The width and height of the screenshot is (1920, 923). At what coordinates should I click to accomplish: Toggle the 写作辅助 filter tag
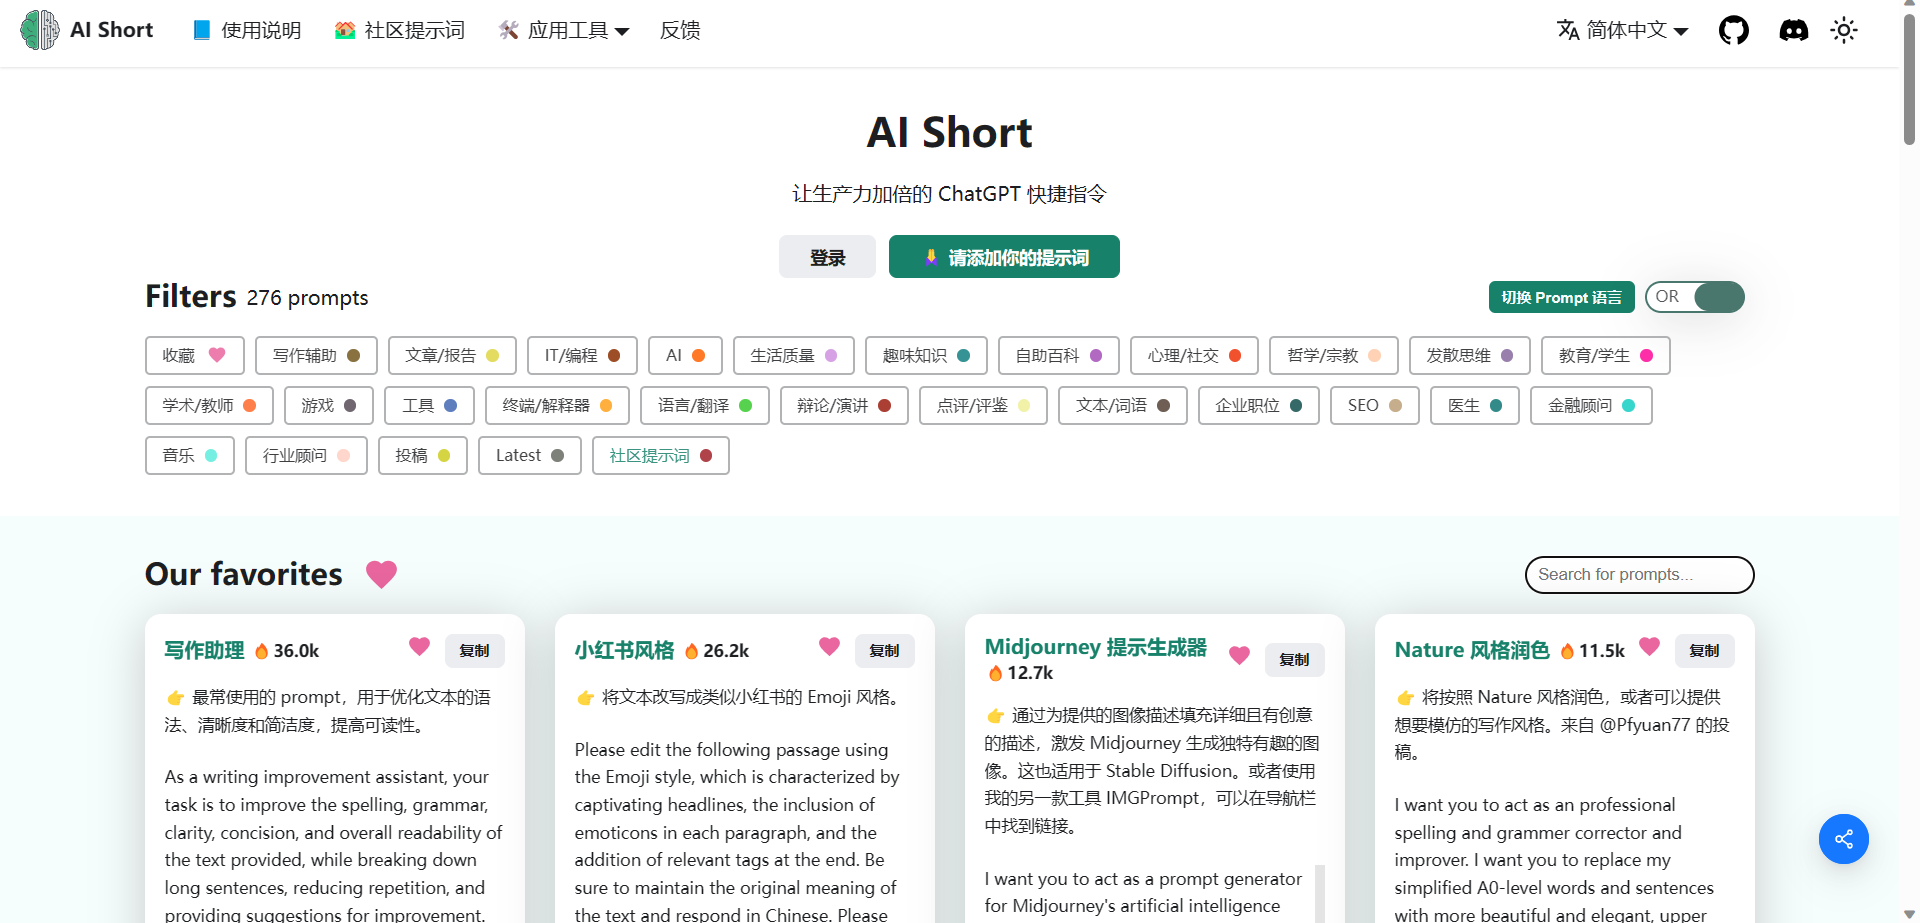[x=316, y=356]
